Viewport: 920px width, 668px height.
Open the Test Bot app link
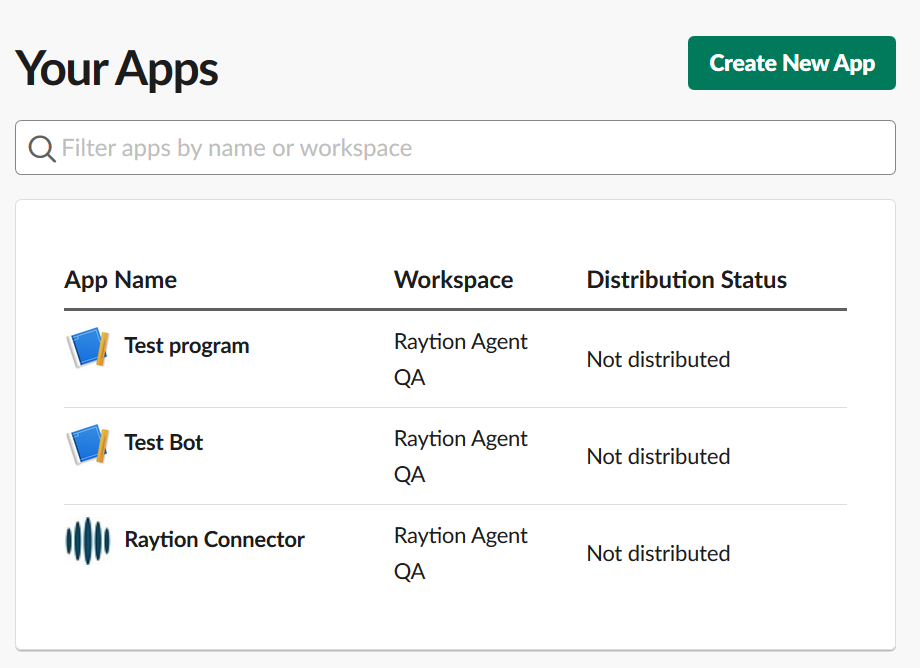tap(164, 443)
